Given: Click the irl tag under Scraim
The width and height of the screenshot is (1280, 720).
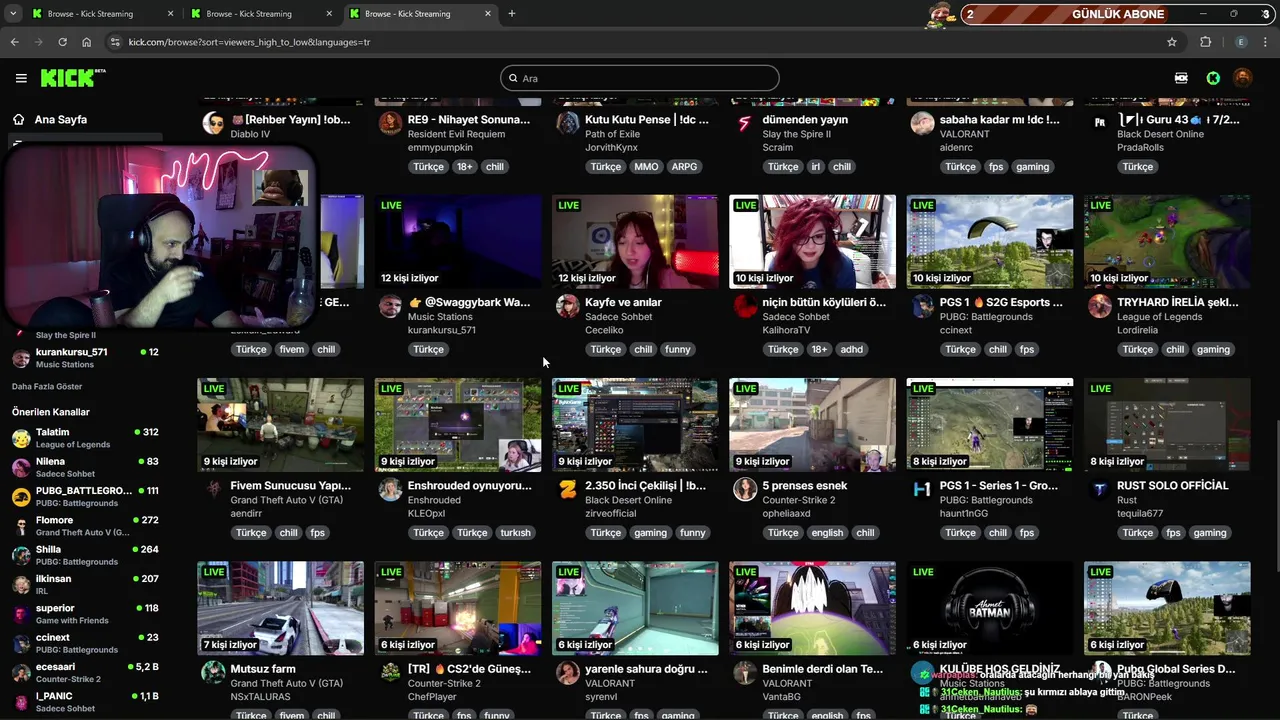Looking at the screenshot, I should coord(816,167).
